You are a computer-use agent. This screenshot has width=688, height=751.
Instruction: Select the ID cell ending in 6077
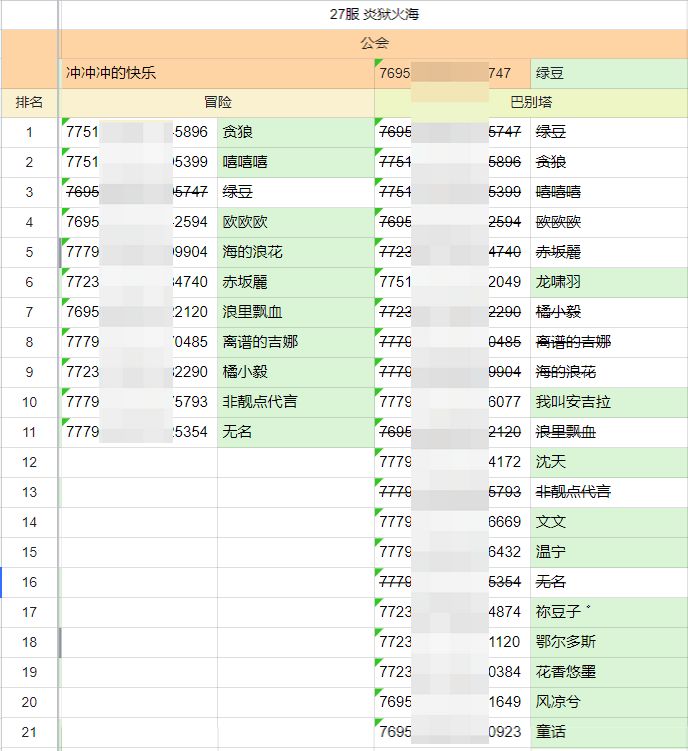452,402
